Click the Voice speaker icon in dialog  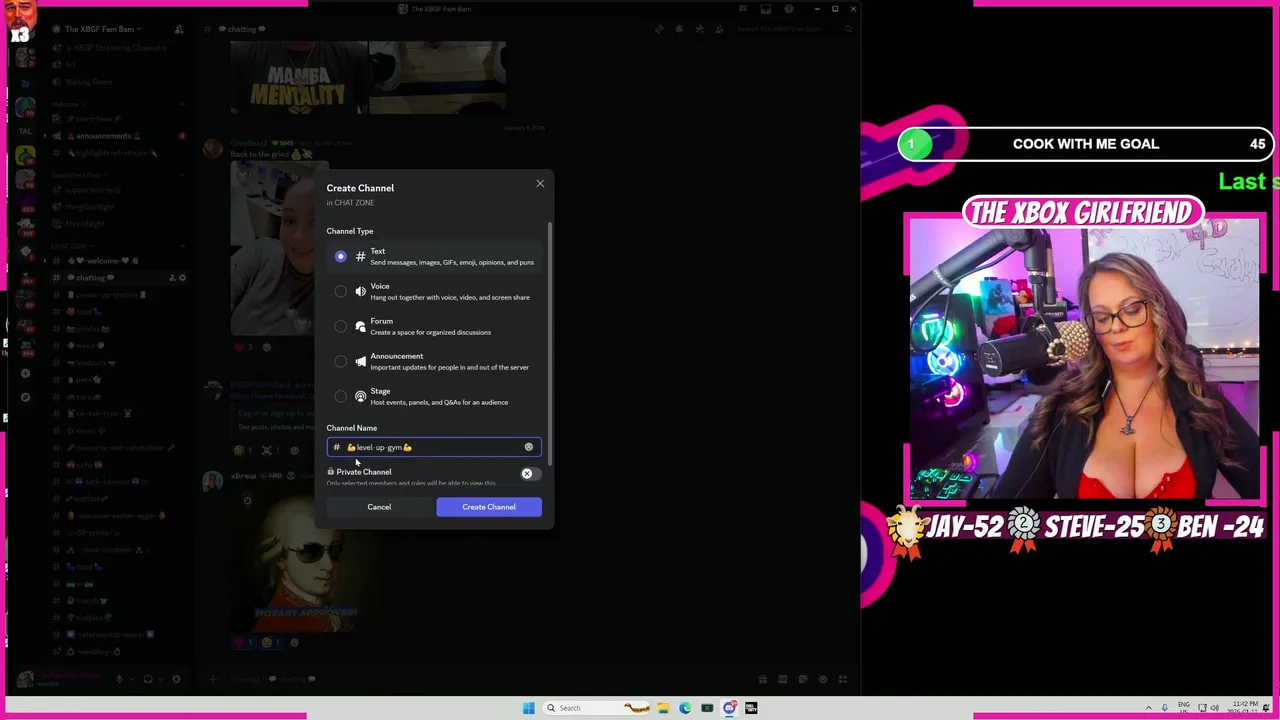click(x=360, y=292)
